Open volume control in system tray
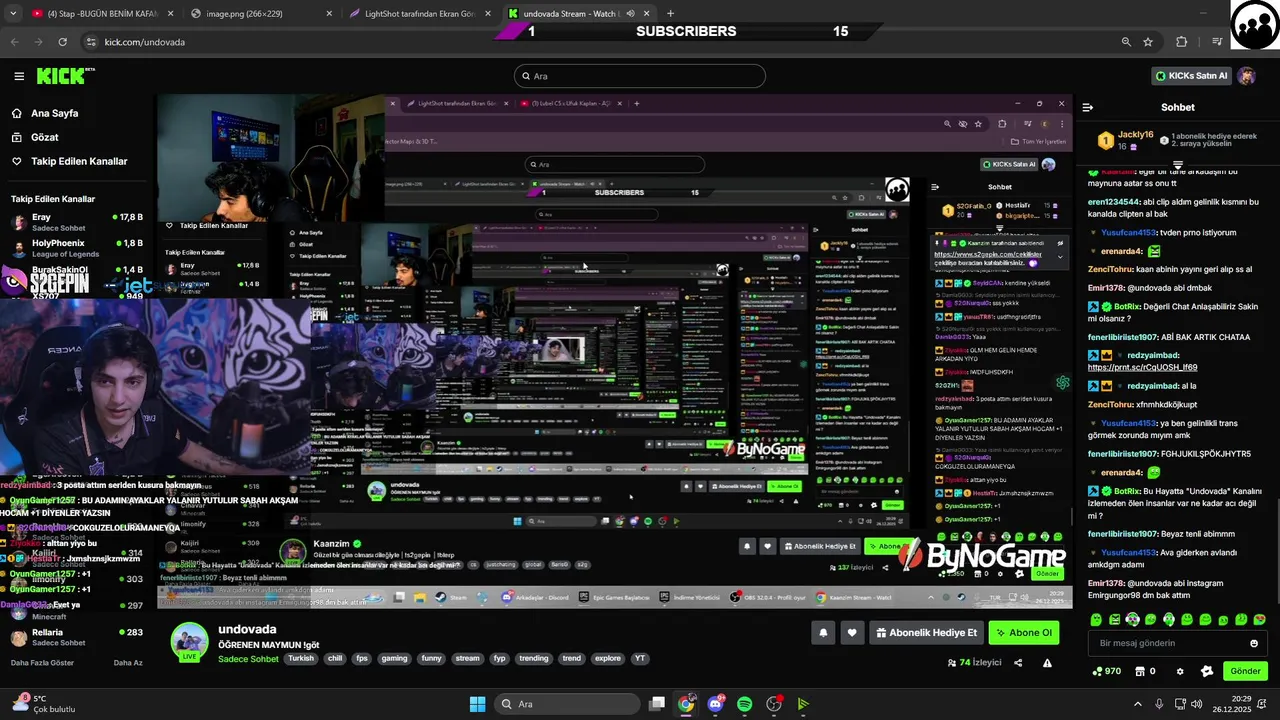The width and height of the screenshot is (1280, 720). pyautogui.click(x=1198, y=704)
